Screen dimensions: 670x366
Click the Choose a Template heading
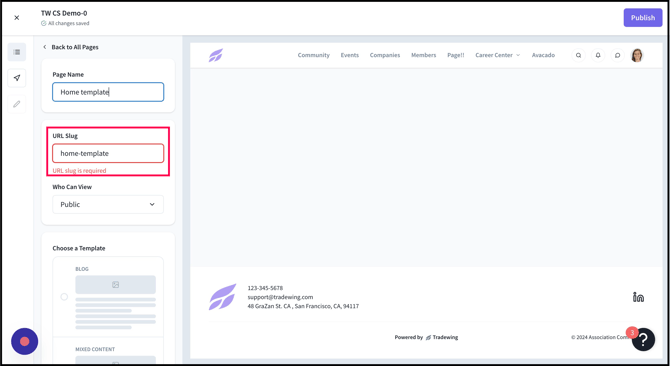79,248
